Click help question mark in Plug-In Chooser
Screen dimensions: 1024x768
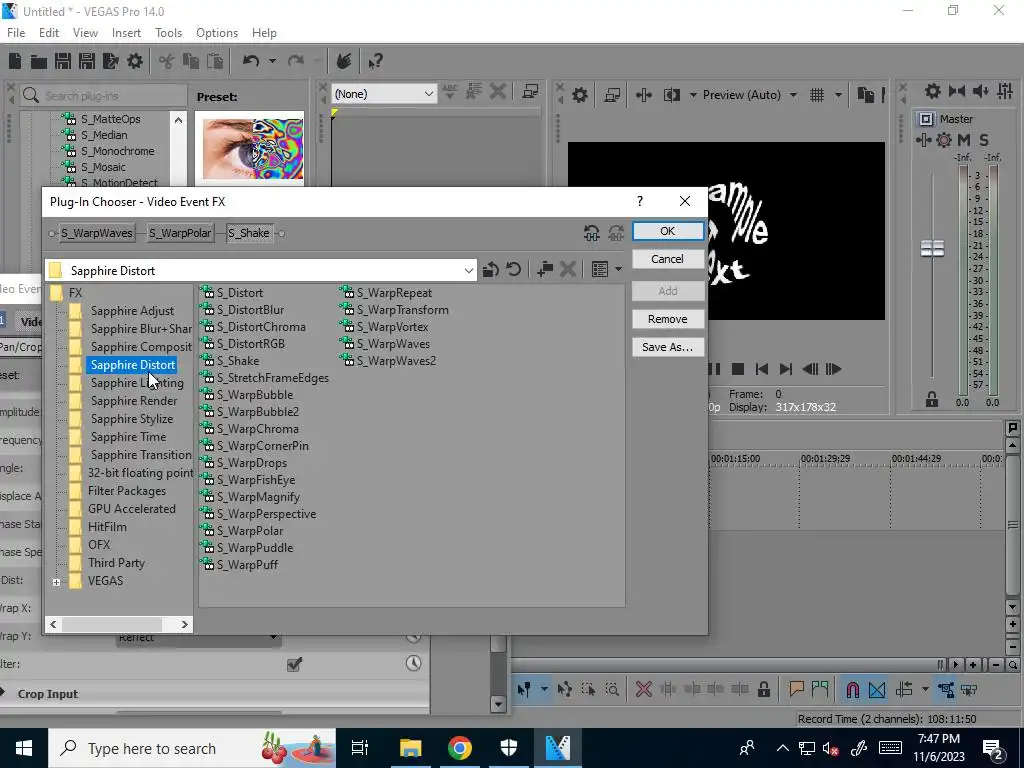click(640, 201)
